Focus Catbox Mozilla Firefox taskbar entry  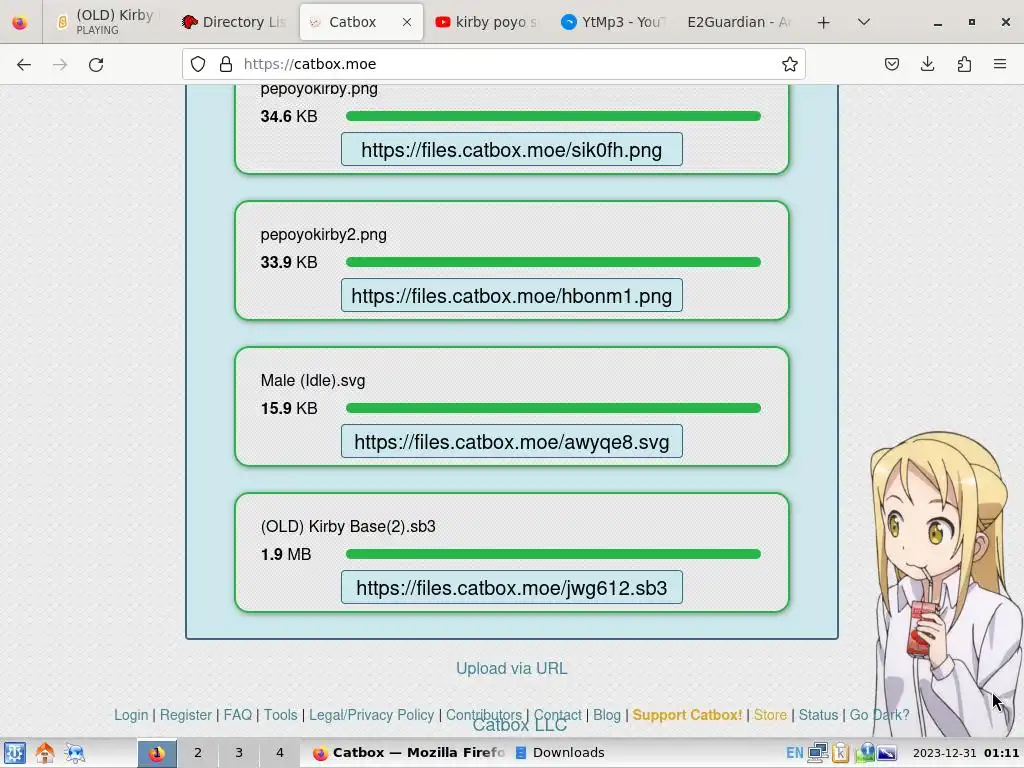click(x=409, y=753)
